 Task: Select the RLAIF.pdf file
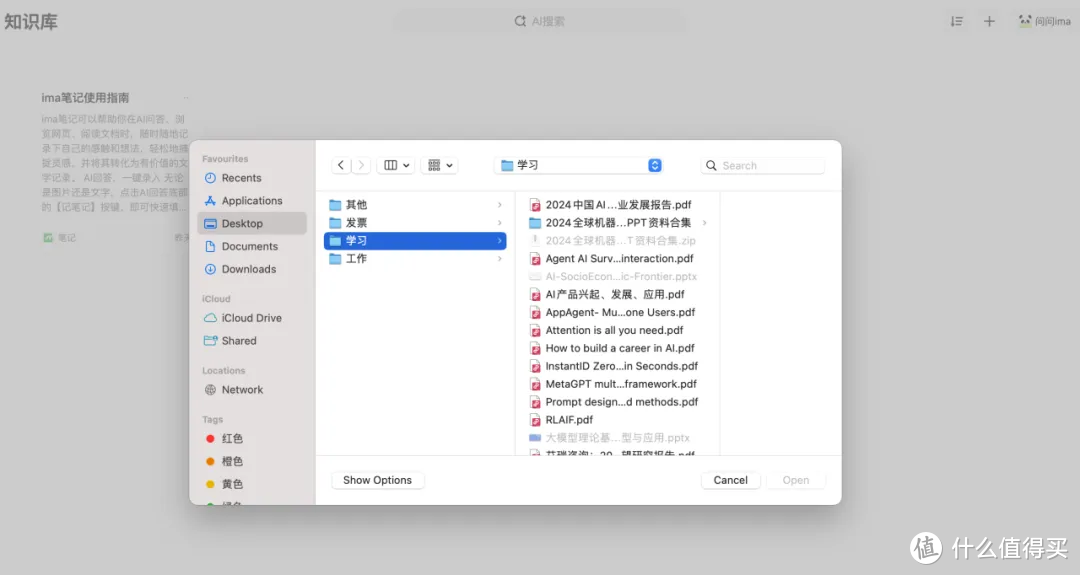618,419
